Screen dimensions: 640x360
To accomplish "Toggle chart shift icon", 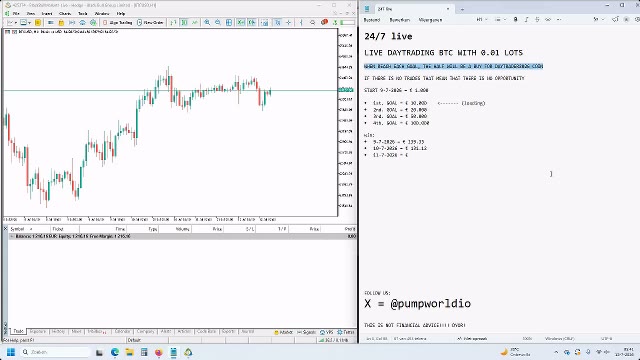I will 252,22.
